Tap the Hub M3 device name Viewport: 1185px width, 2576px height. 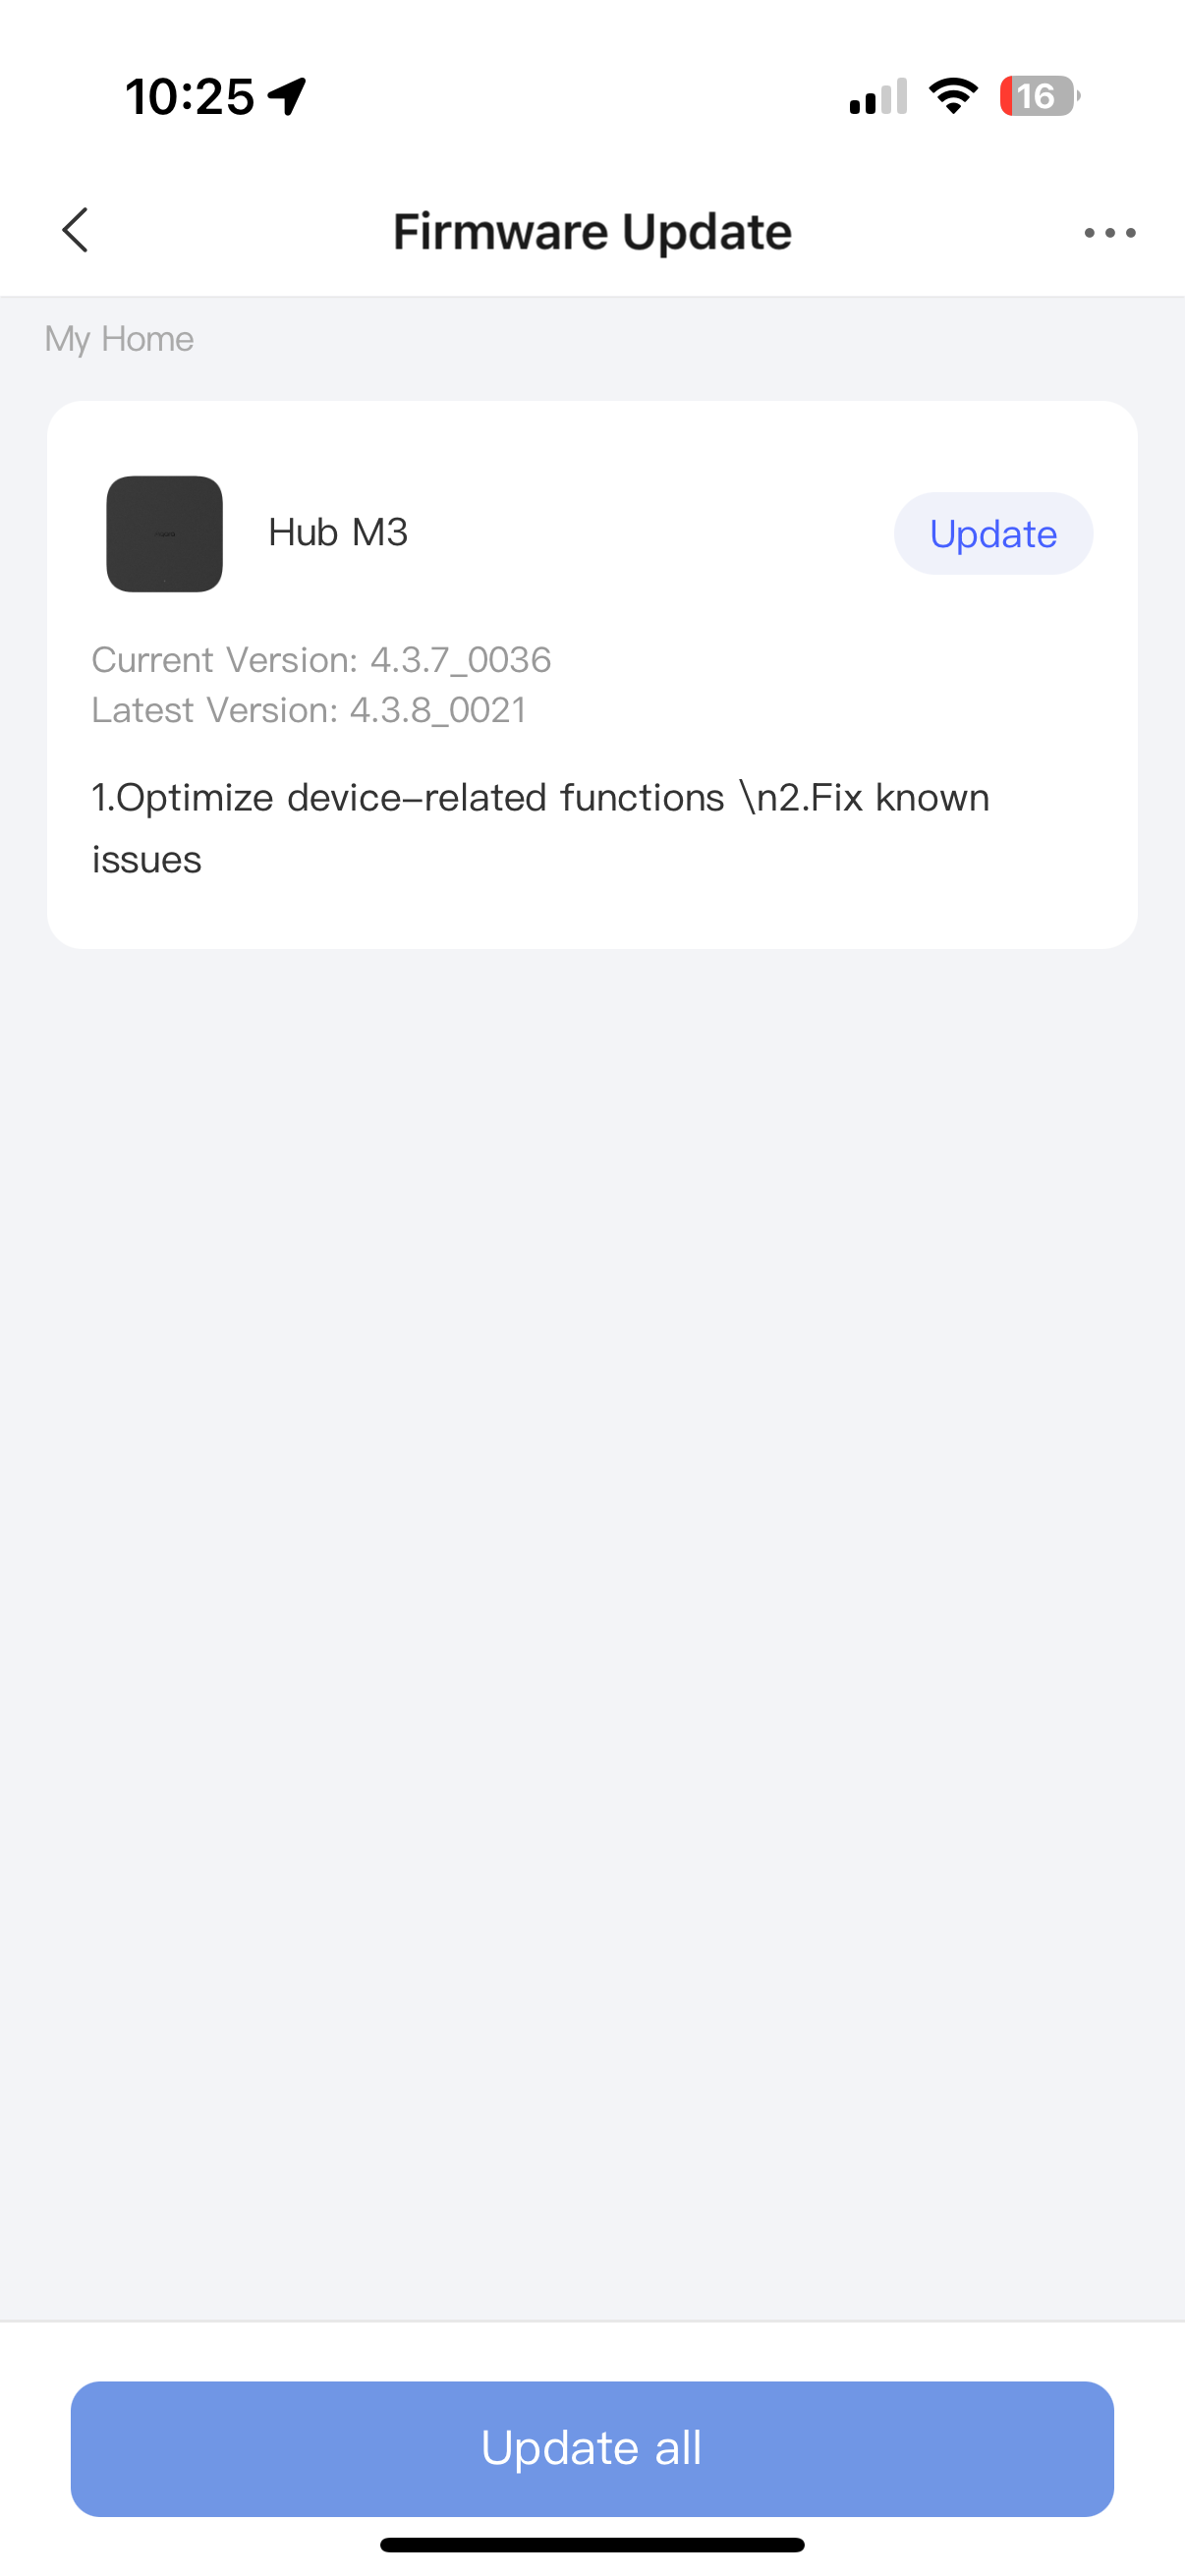pyautogui.click(x=338, y=533)
